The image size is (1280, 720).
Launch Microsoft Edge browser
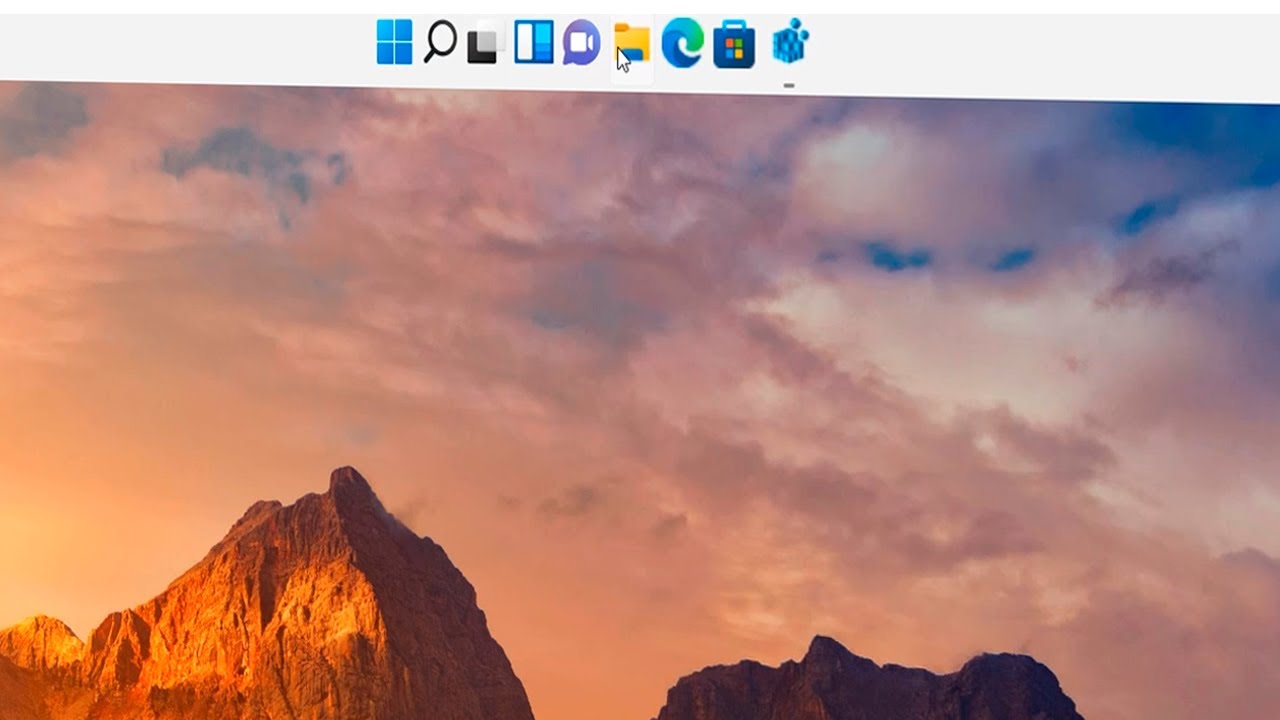click(x=682, y=43)
